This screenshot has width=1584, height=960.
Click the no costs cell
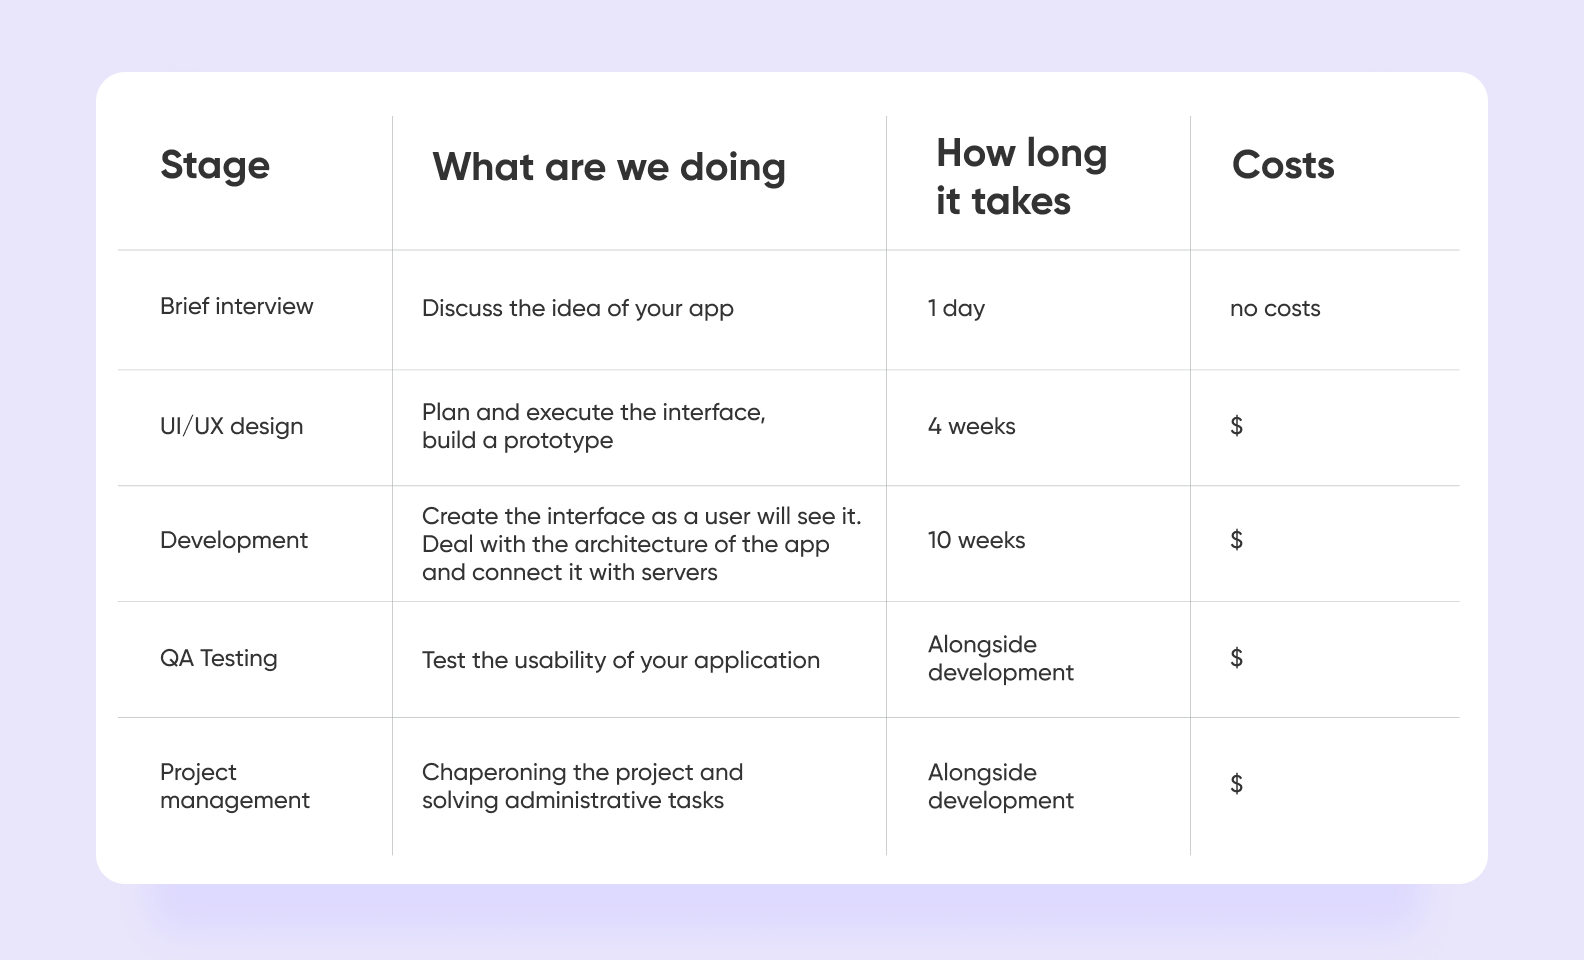click(1275, 308)
